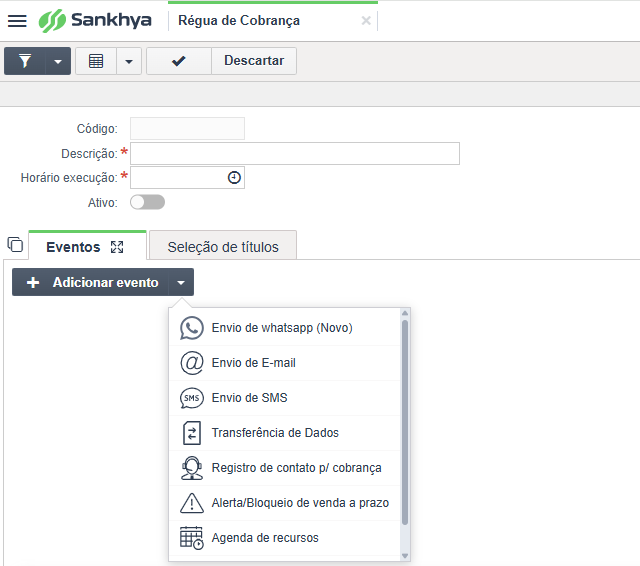
Task: Confirm with the checkmark save button
Action: tap(179, 61)
